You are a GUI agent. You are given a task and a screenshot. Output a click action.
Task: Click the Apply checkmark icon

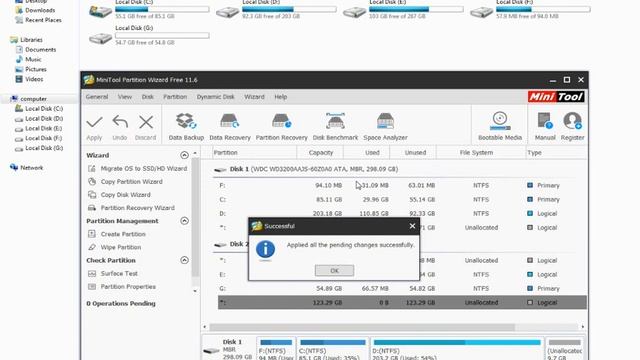tap(94, 122)
